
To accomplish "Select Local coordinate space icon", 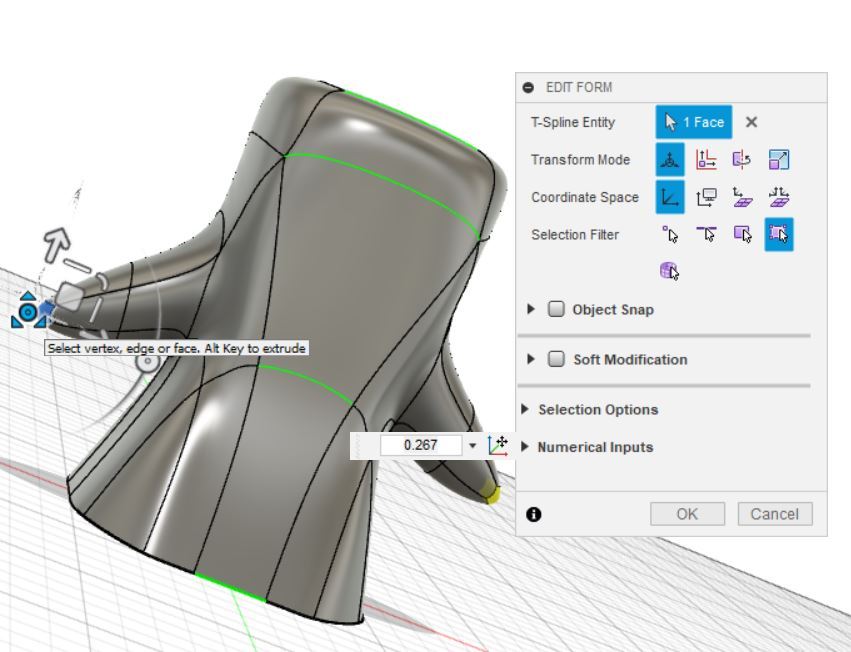I will coord(742,197).
